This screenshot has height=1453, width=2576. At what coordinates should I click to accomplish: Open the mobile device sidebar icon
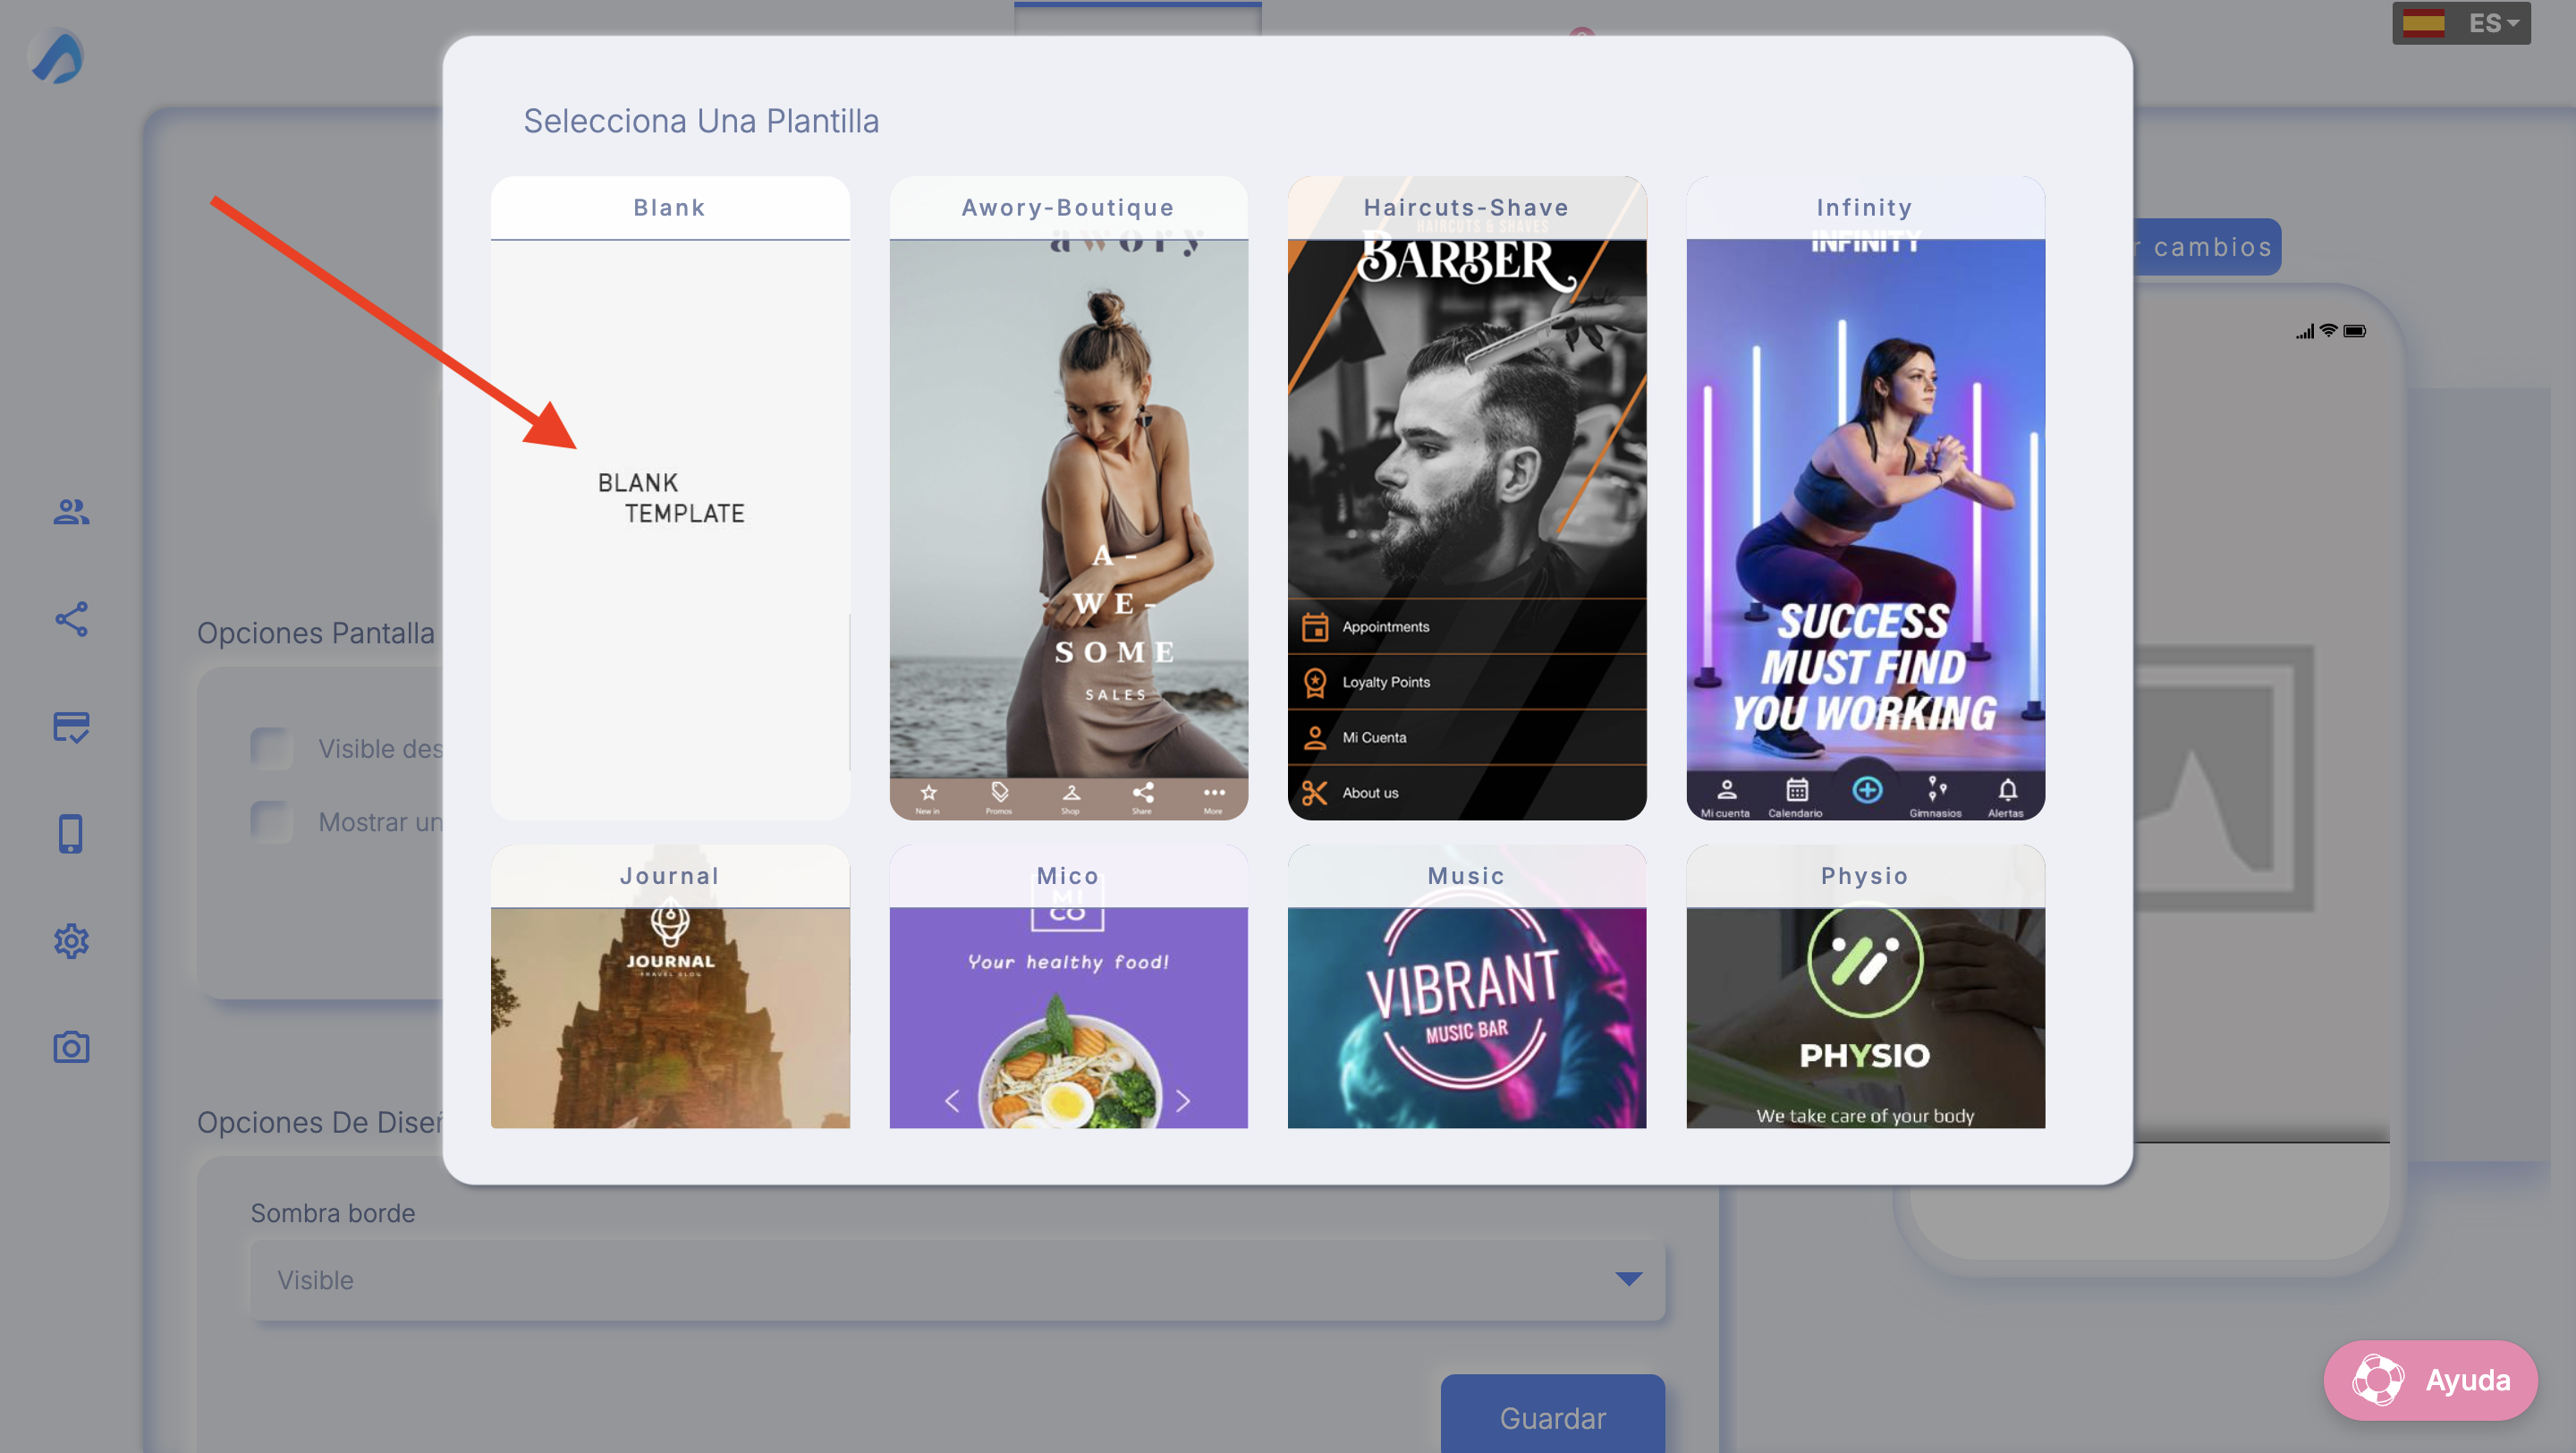(71, 834)
